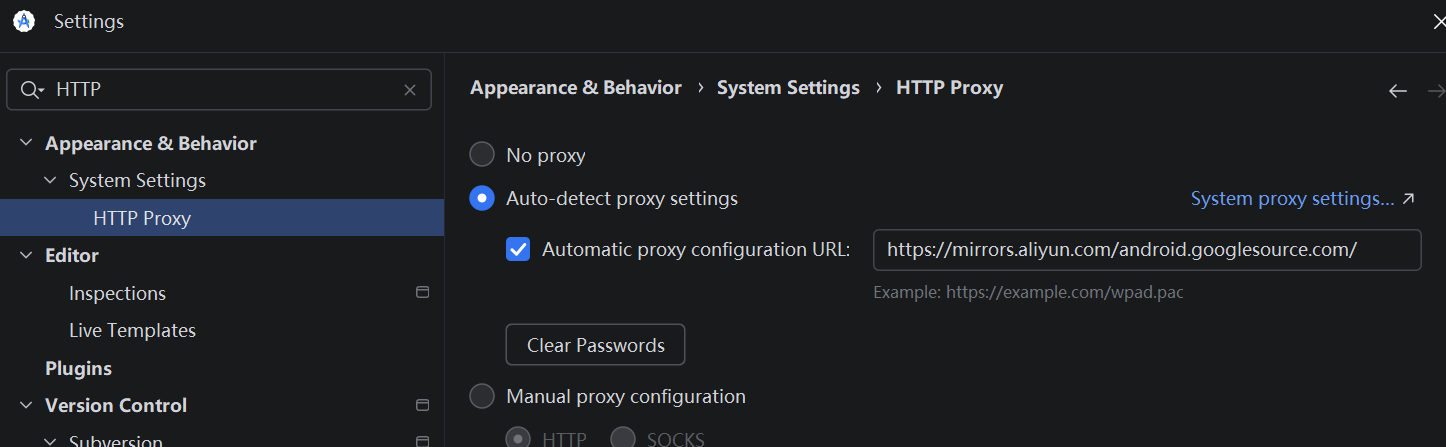Focus the settings search field
The image size is (1446, 447).
[x=219, y=90]
